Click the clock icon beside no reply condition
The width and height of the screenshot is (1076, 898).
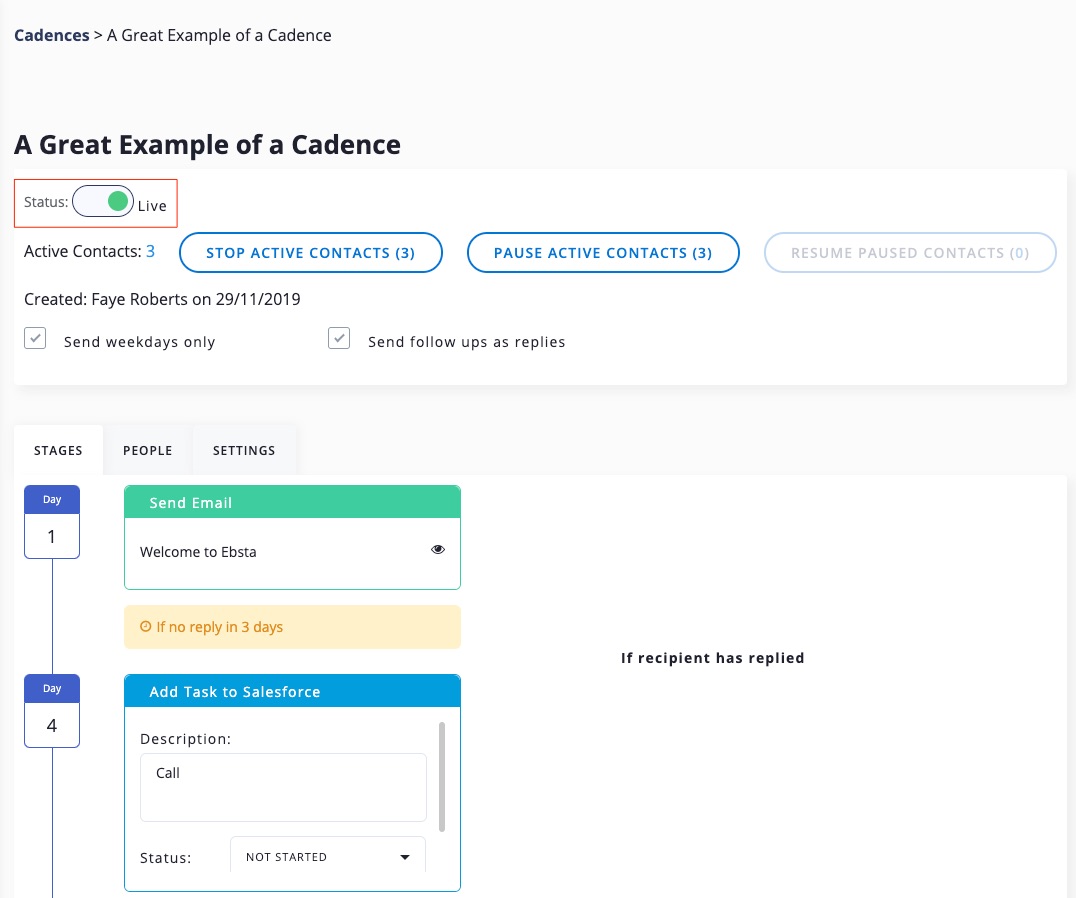coord(146,627)
